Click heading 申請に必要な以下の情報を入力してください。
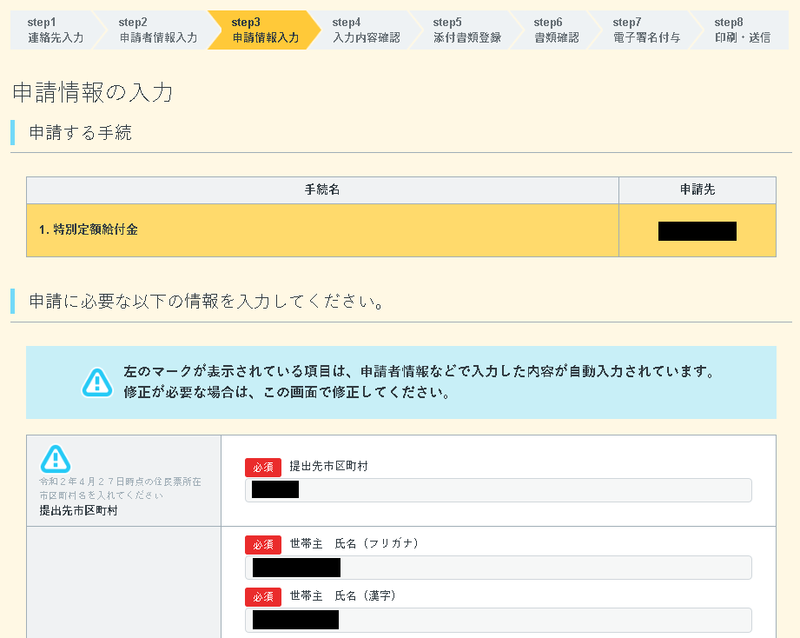Screen dimensions: 800x638 pos(206,302)
